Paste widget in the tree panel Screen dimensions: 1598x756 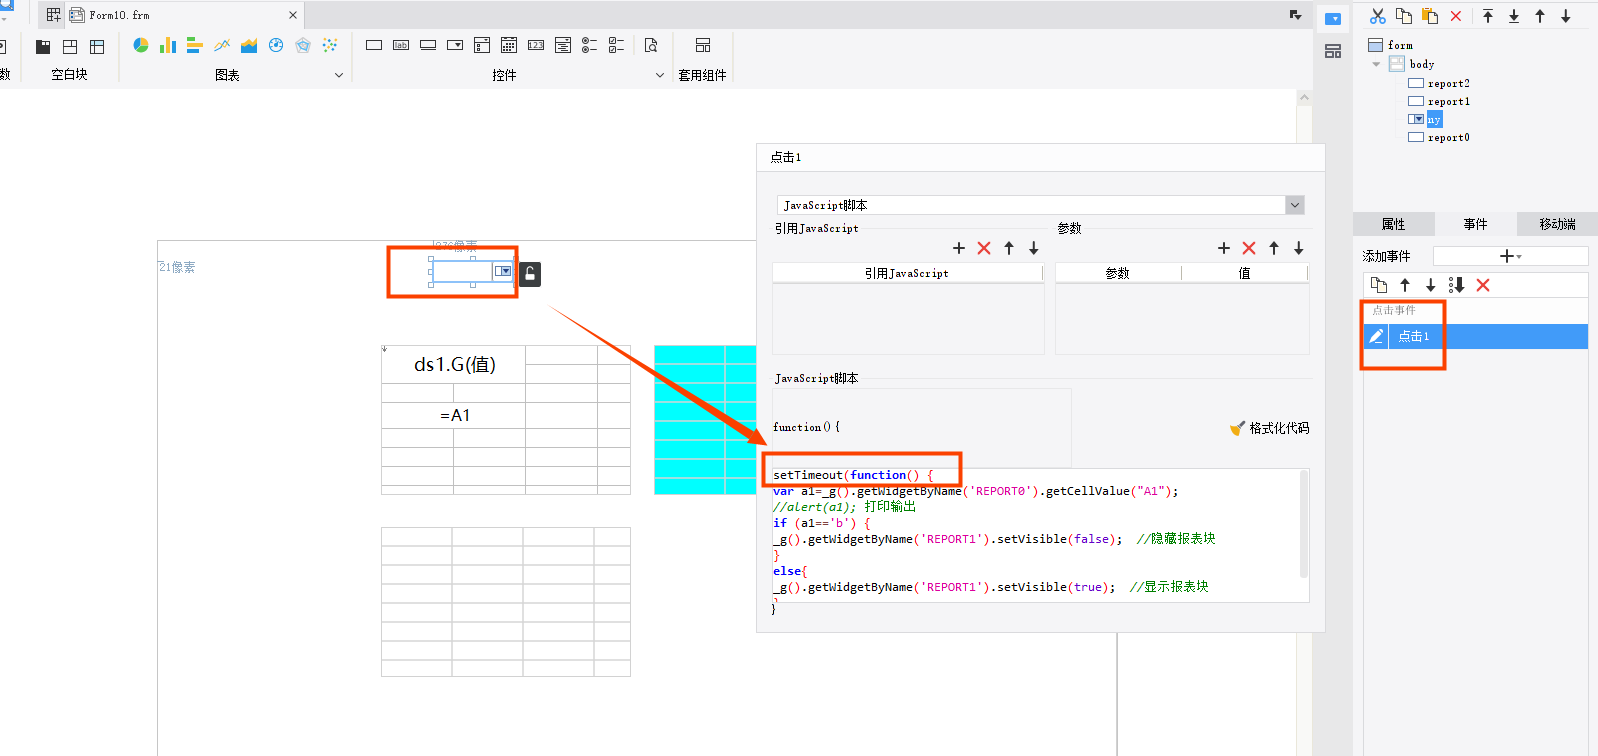click(x=1430, y=16)
